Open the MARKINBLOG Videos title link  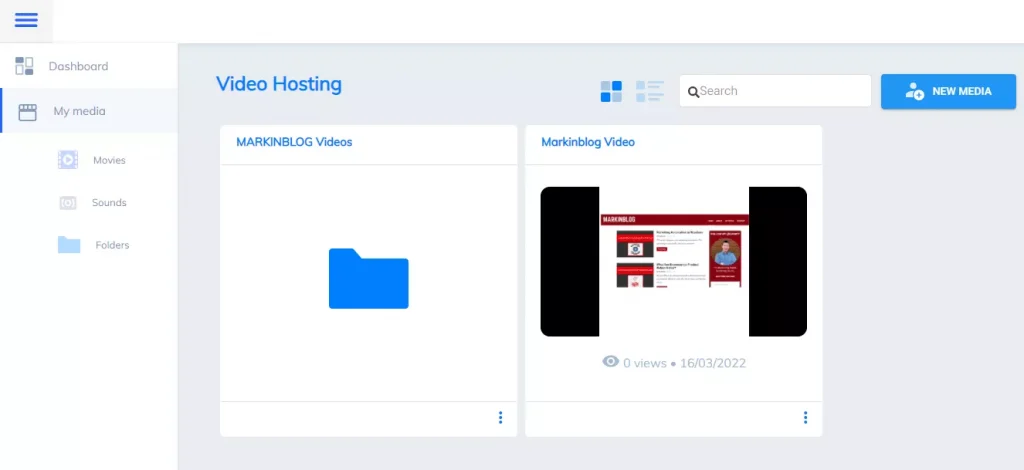(294, 142)
